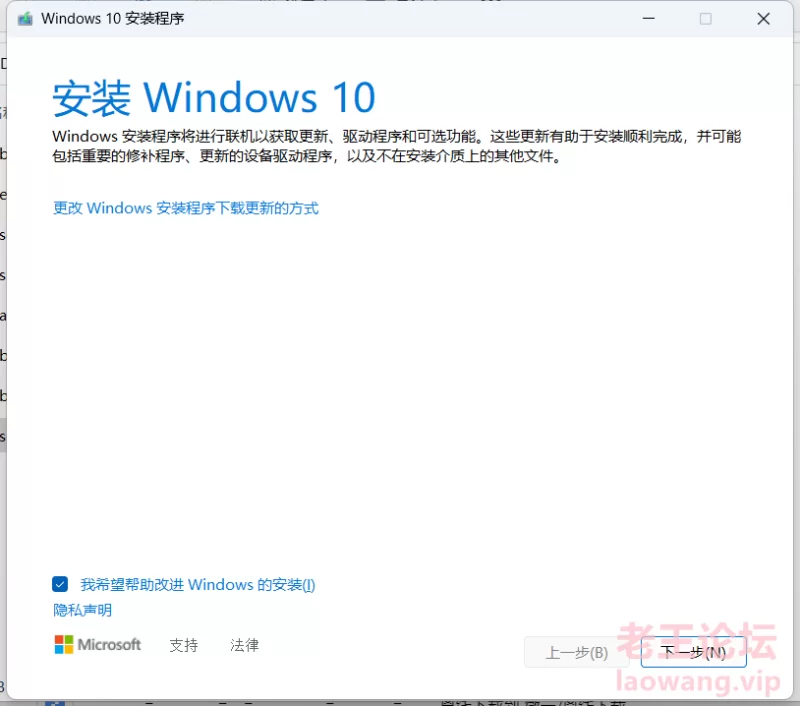
Task: Uncheck '我希望帮助改进 Windows 的安装' checkbox
Action: click(60, 584)
